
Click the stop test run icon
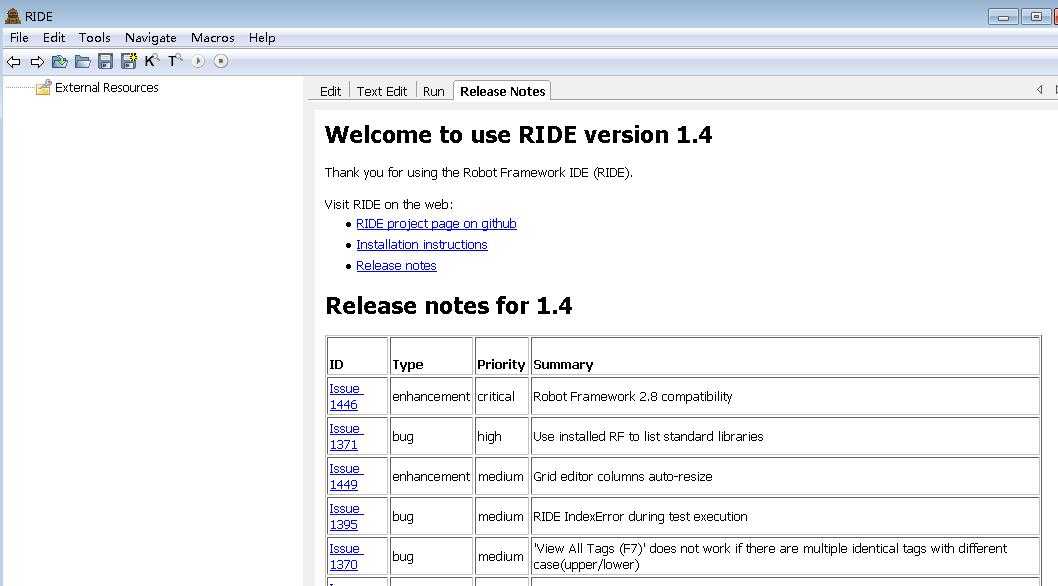click(x=221, y=61)
